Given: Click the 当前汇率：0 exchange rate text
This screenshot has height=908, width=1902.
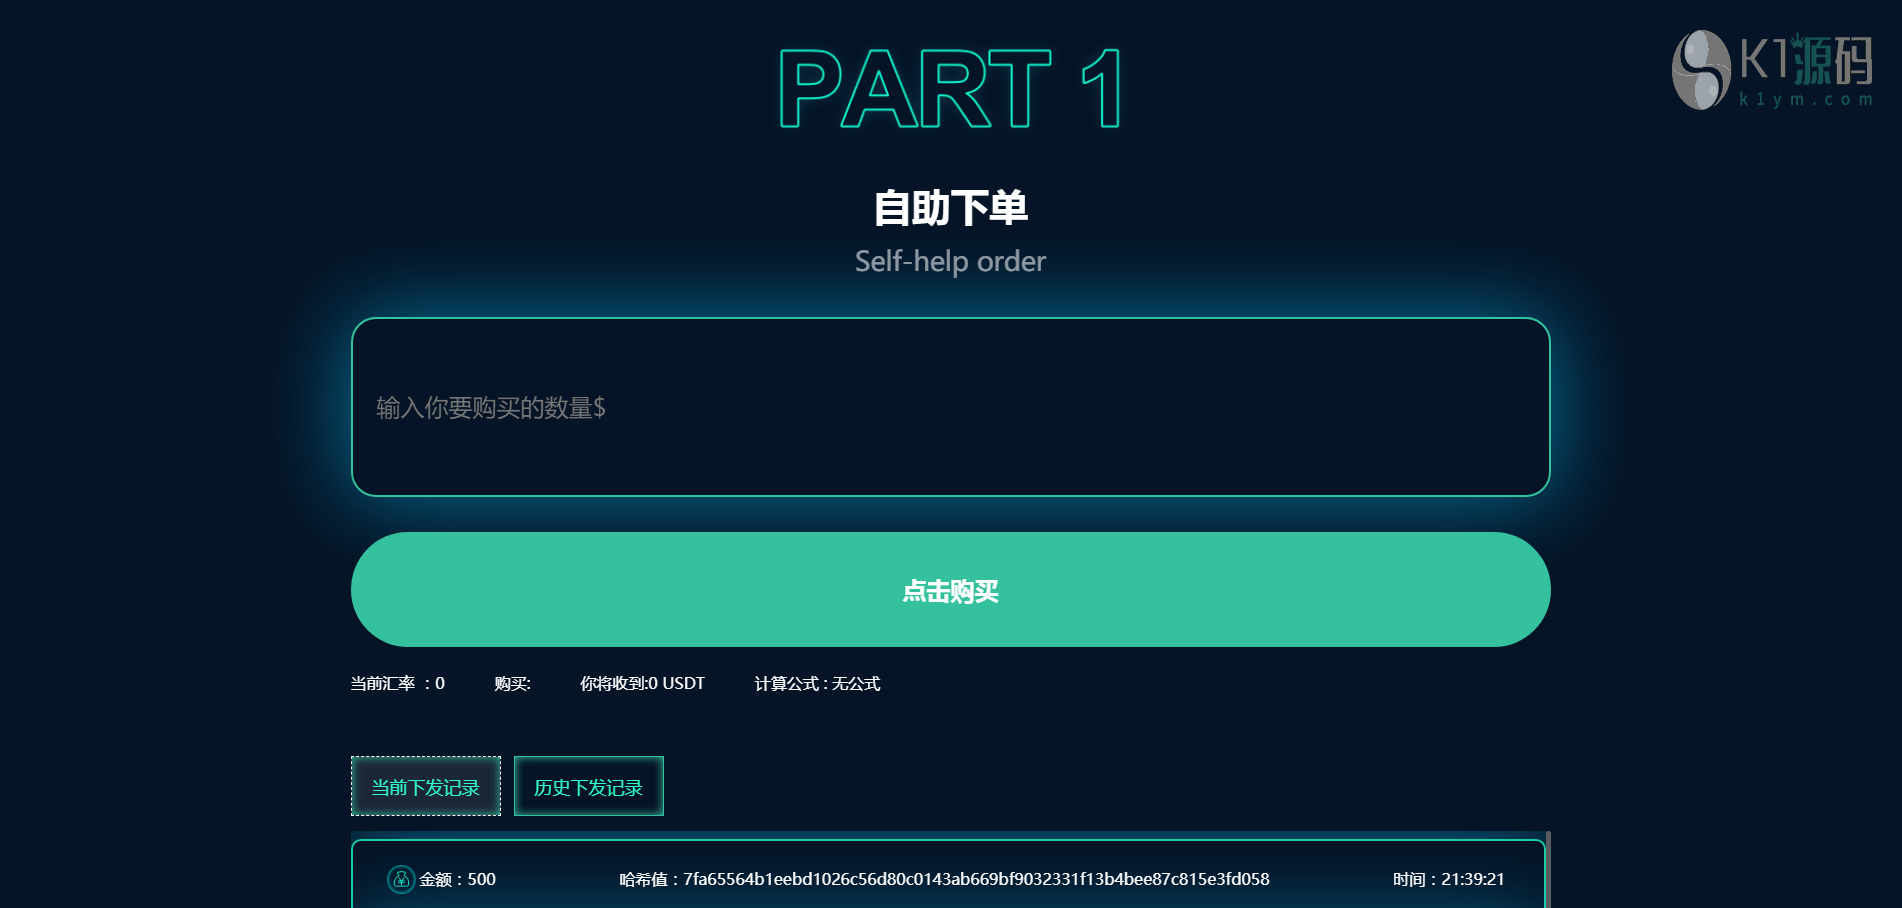Looking at the screenshot, I should (398, 684).
